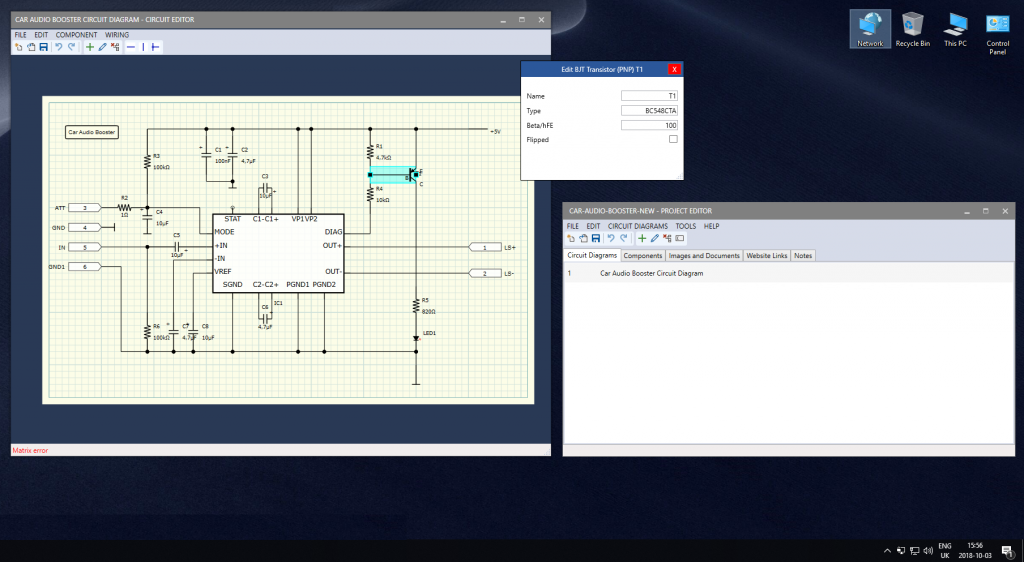
Task: Open HELP menu in Project Editor
Action: (711, 226)
